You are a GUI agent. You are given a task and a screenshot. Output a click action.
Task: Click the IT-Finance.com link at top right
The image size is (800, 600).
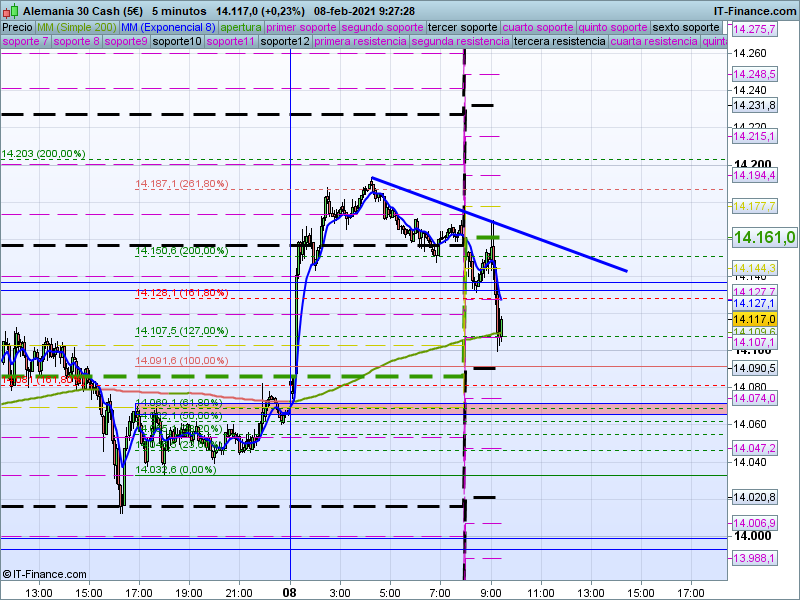pyautogui.click(x=754, y=11)
